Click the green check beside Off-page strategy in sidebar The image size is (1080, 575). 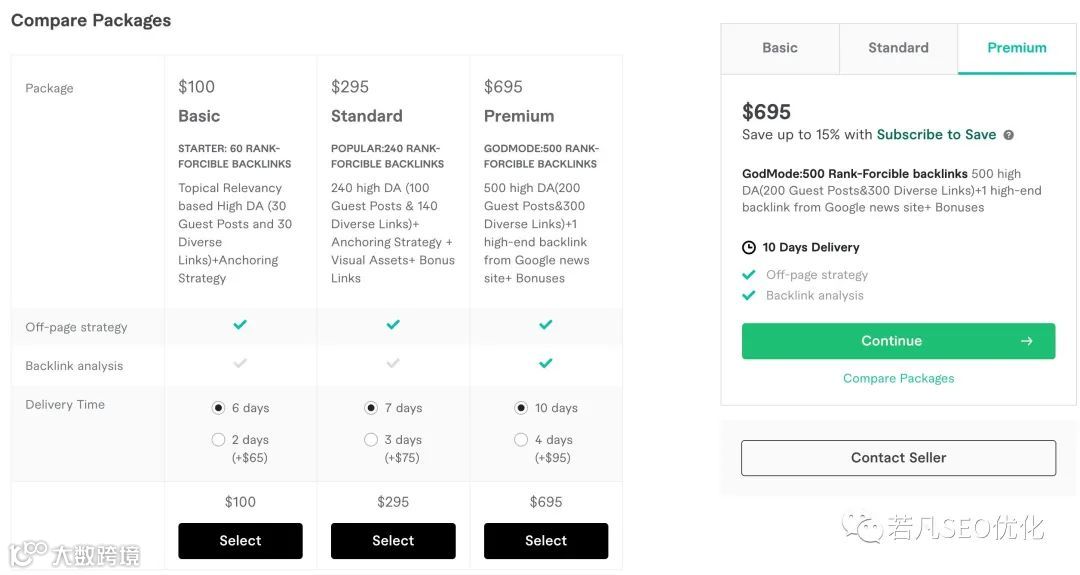[x=749, y=274]
